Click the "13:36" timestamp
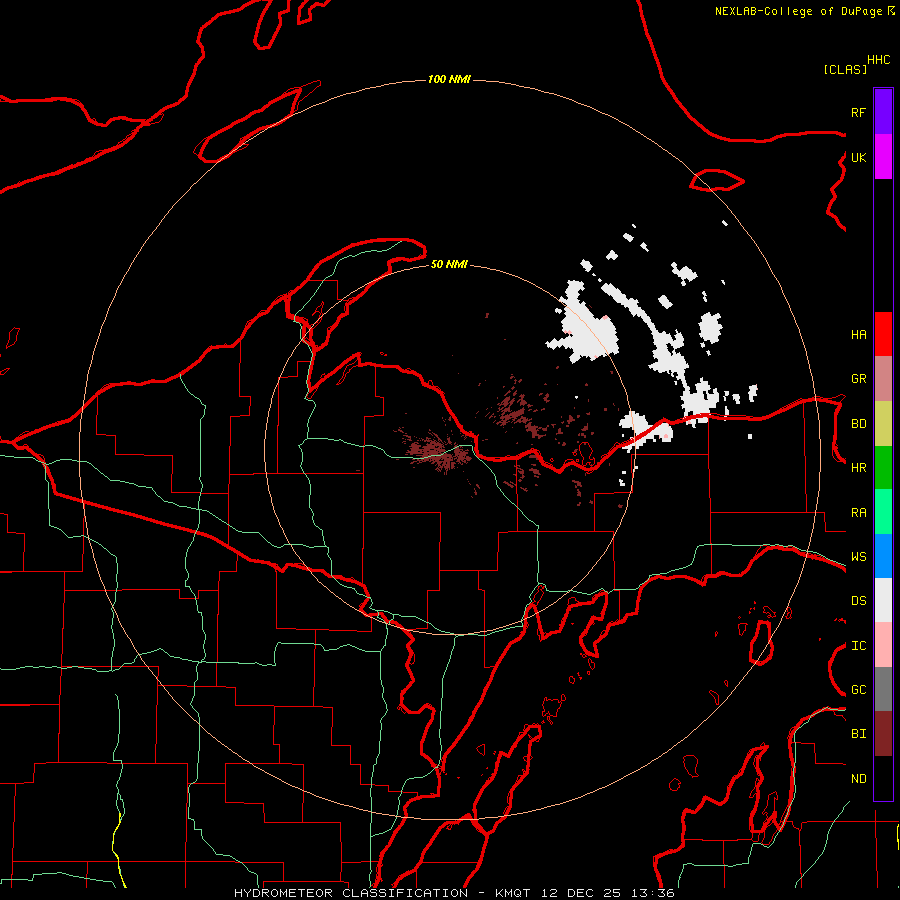 click(x=651, y=893)
